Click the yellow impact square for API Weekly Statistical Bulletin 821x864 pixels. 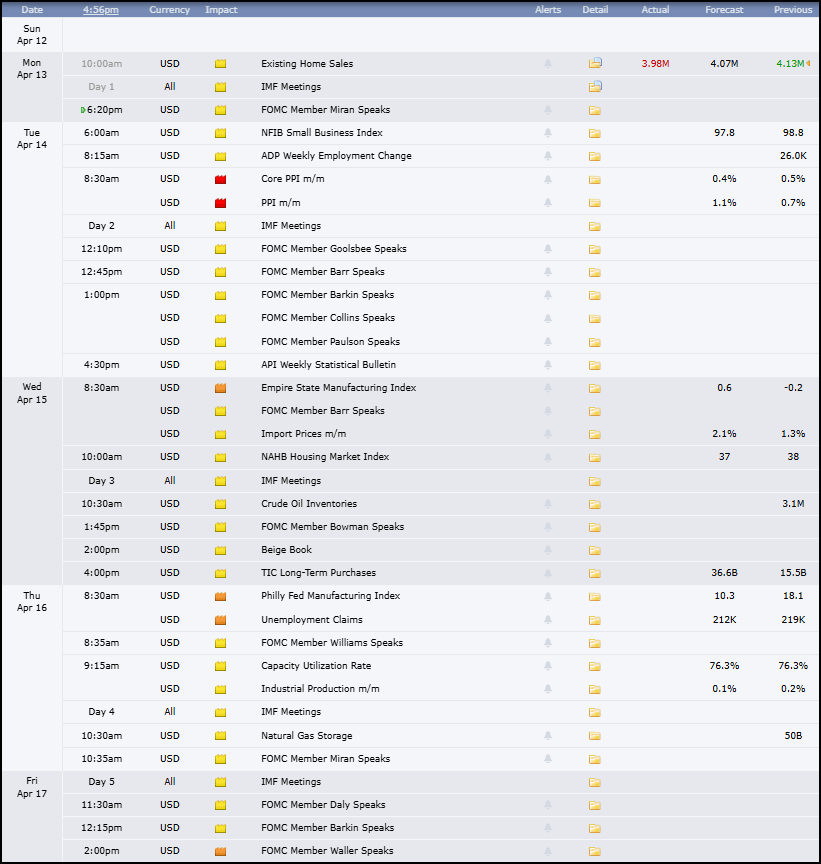click(220, 364)
